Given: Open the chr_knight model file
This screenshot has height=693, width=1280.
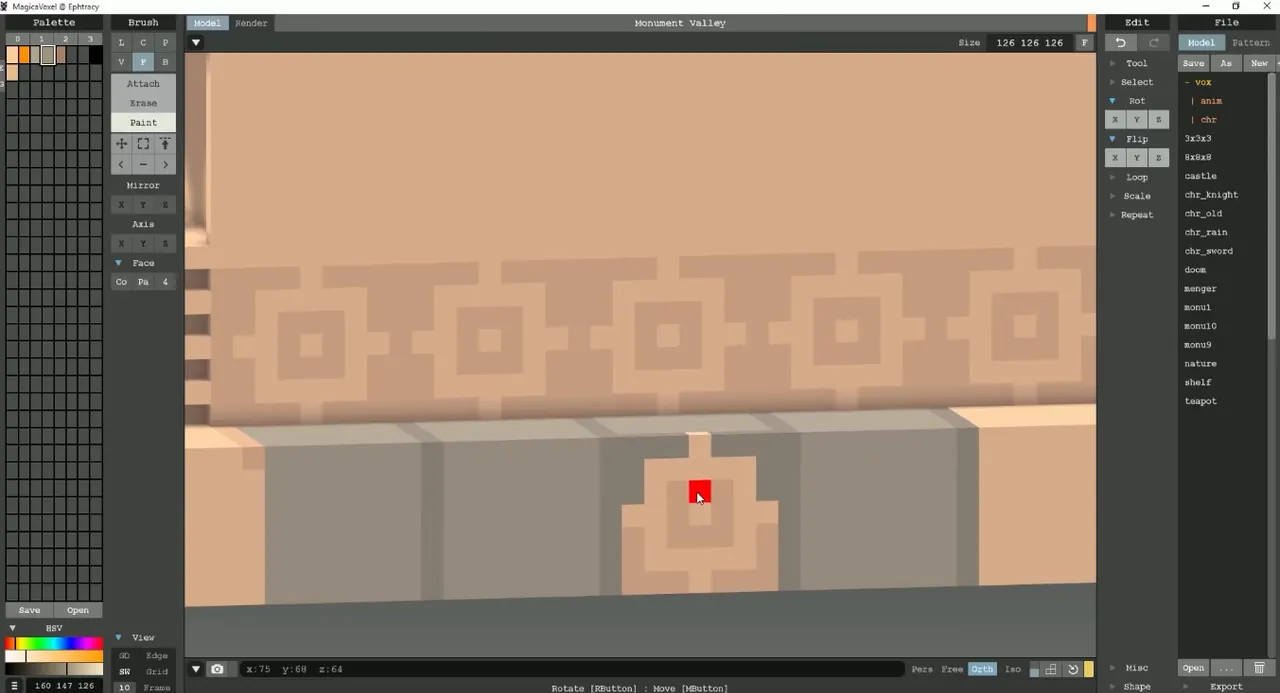Looking at the screenshot, I should point(1211,195).
